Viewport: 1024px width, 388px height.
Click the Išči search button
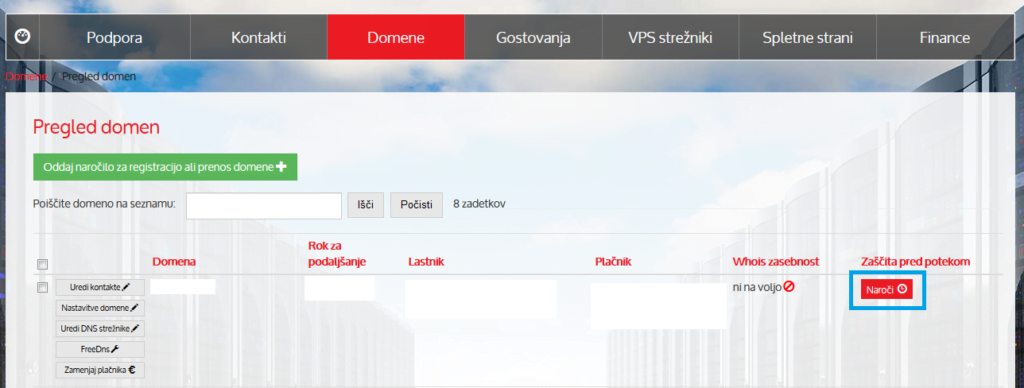365,204
